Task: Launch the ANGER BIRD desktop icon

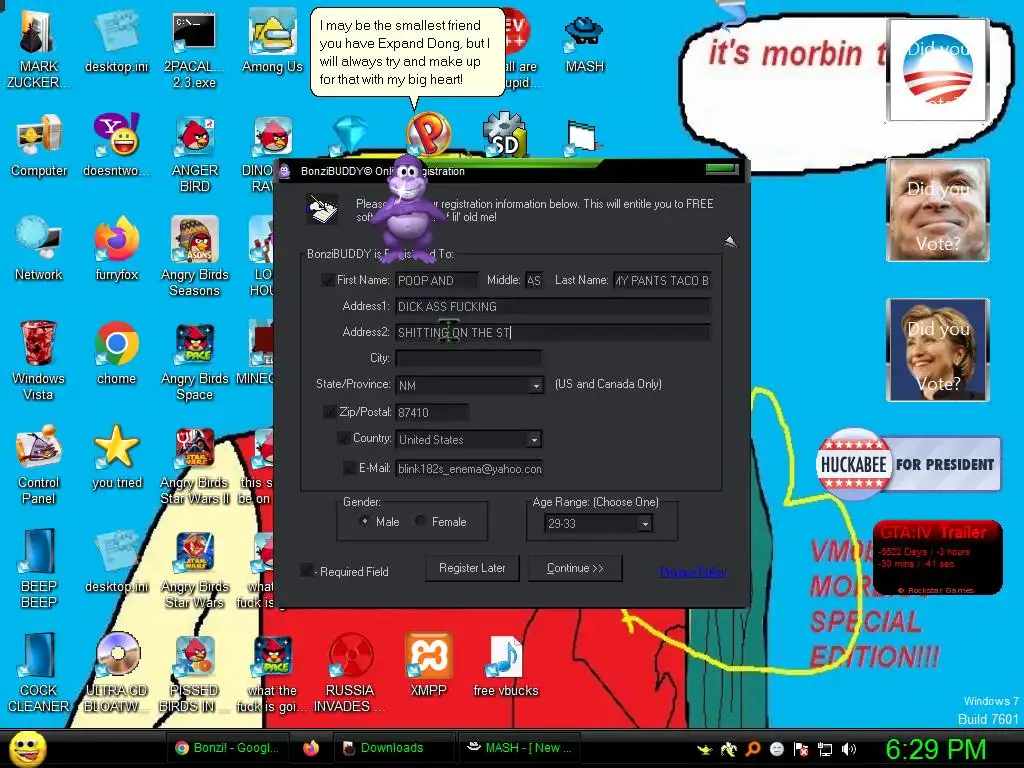Action: [x=195, y=154]
